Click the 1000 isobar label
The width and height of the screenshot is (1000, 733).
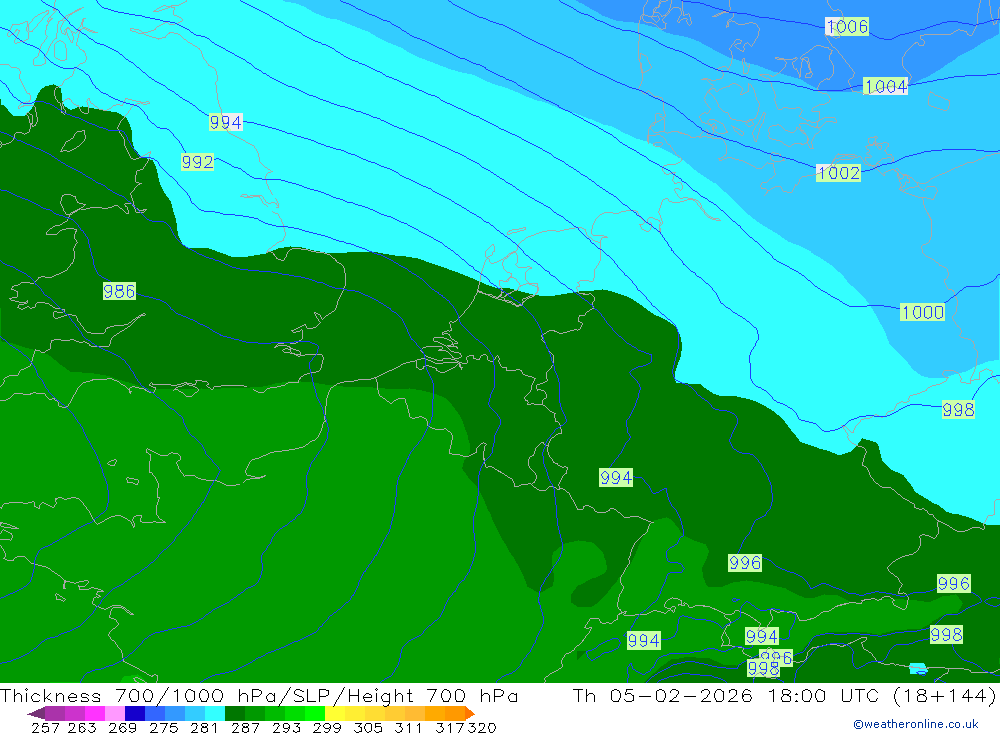(x=922, y=312)
